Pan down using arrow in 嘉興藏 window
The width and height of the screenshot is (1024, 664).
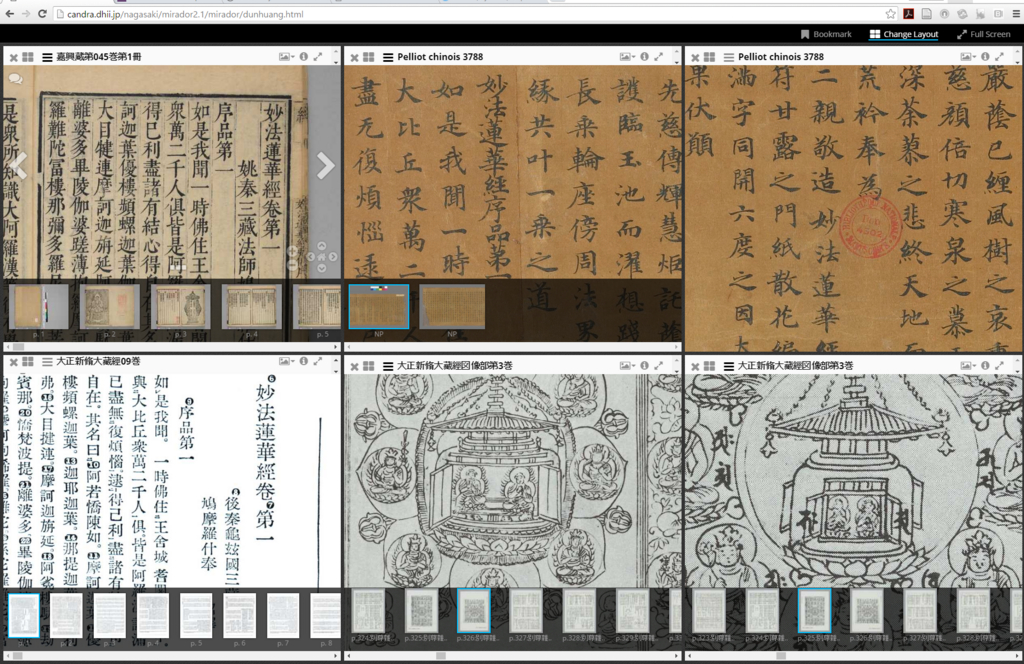click(x=321, y=268)
